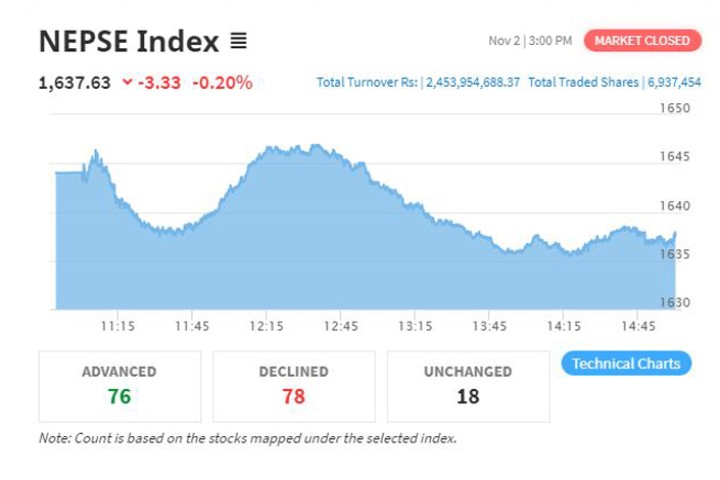Viewport: 720px width, 480px height.
Task: Click the red down arrow indicator
Action: (127, 83)
